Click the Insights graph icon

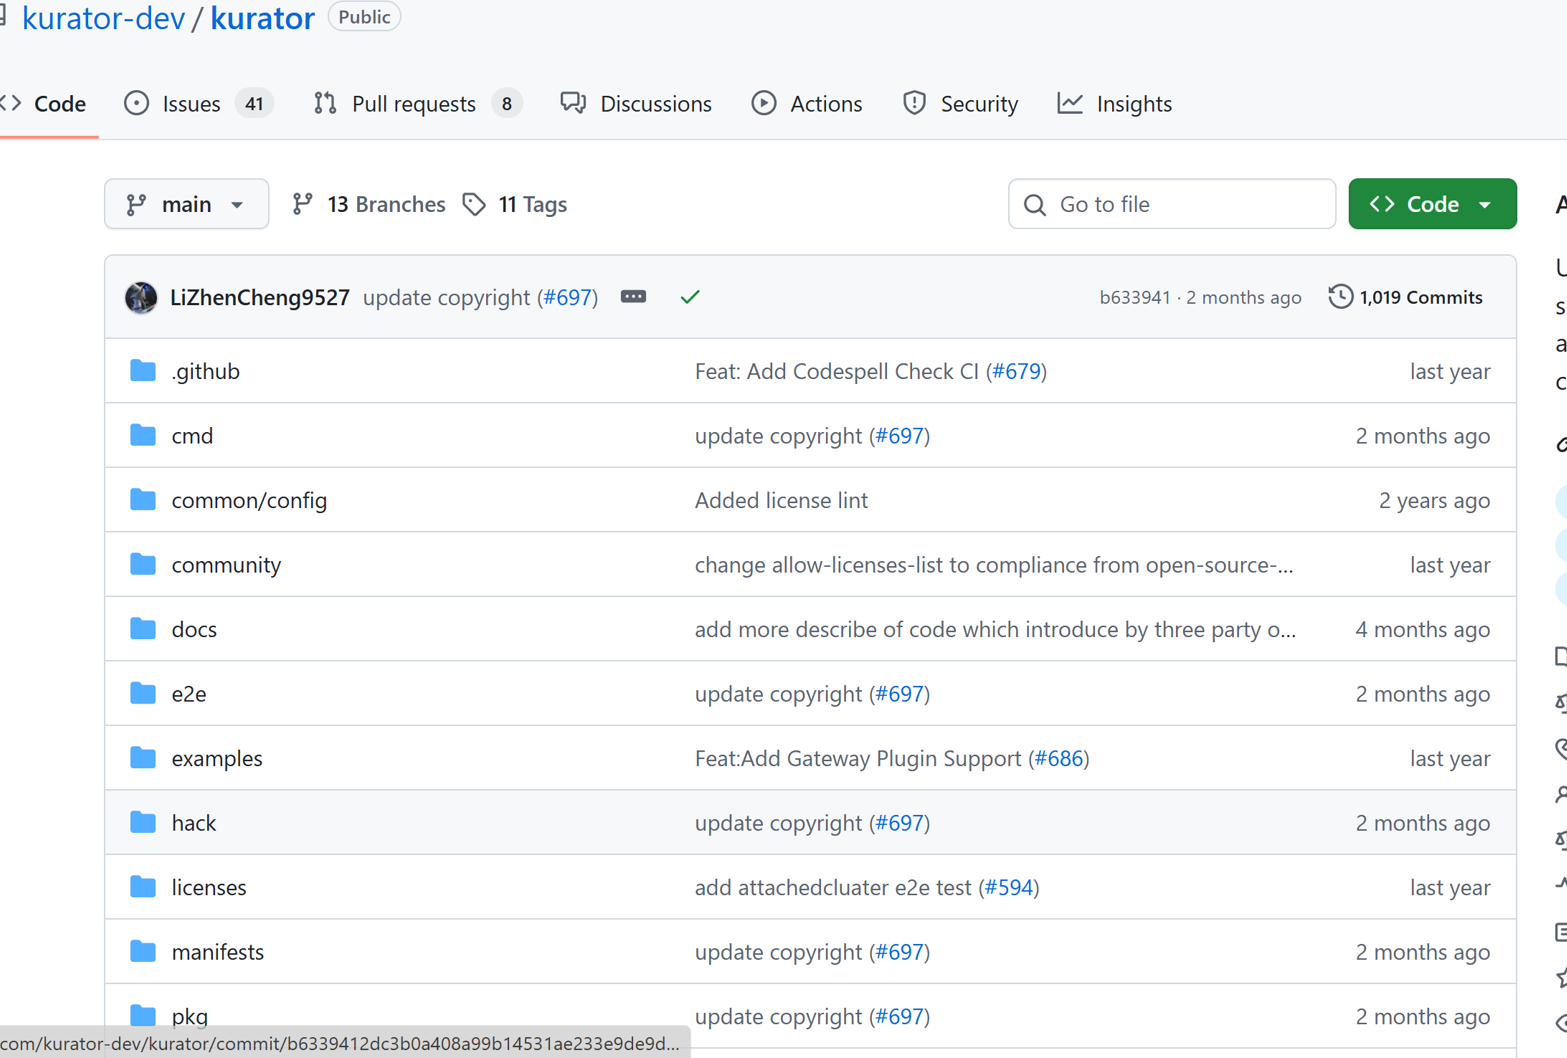tap(1070, 103)
